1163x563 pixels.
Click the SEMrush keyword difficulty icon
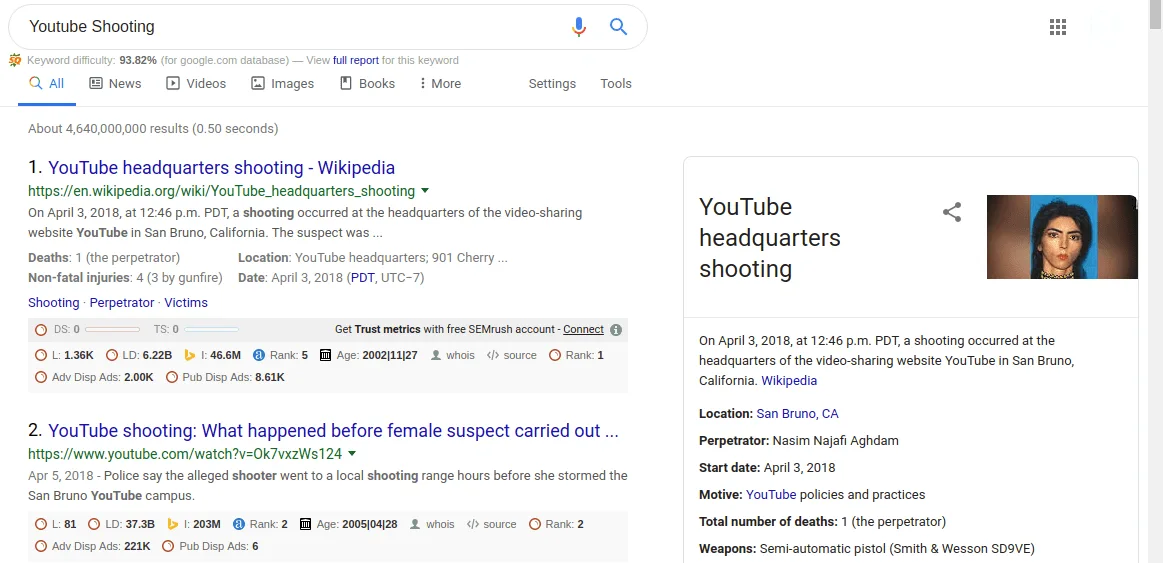[16, 60]
